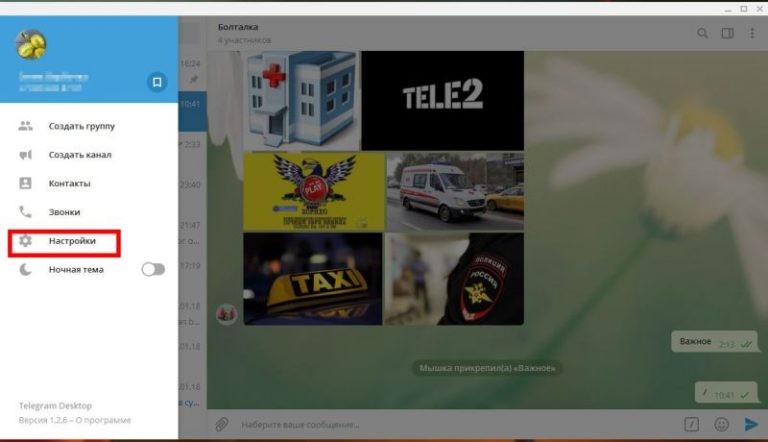768x442 pixels.
Task: Select Создать группу menu entry
Action: coord(89,126)
